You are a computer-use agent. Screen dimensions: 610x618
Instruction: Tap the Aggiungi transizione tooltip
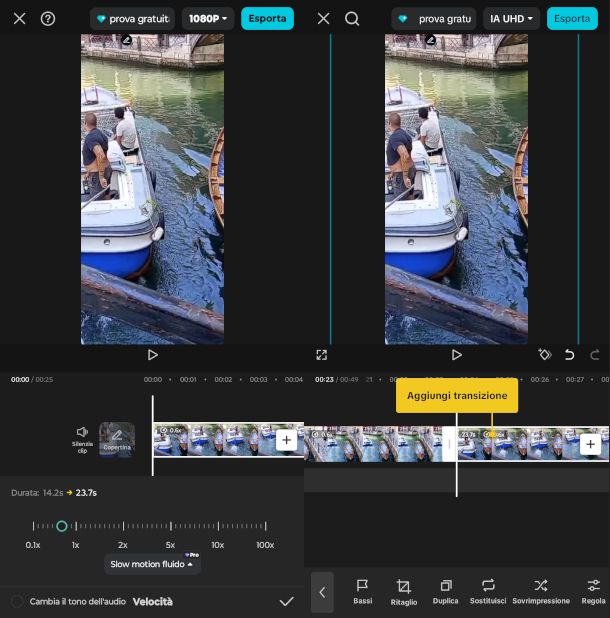[457, 395]
